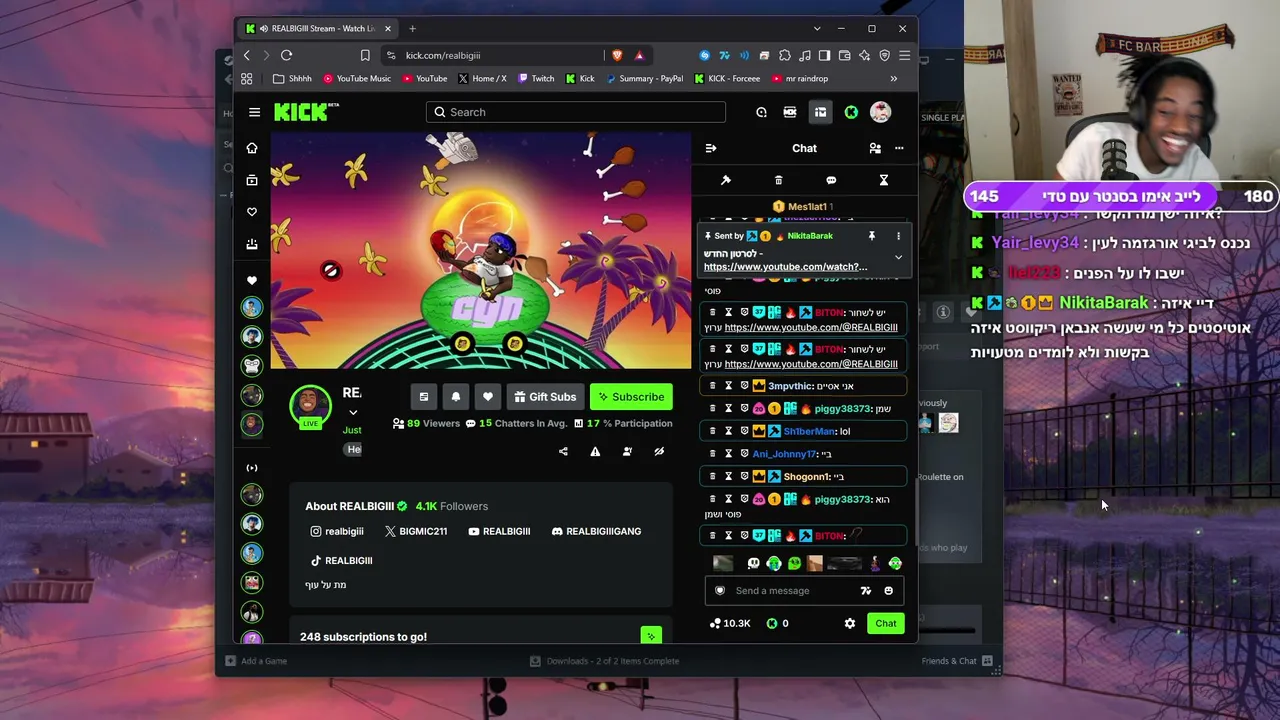Viewport: 1280px width, 720px height.
Task: Bookmark this page in the address bar
Action: 365,55
